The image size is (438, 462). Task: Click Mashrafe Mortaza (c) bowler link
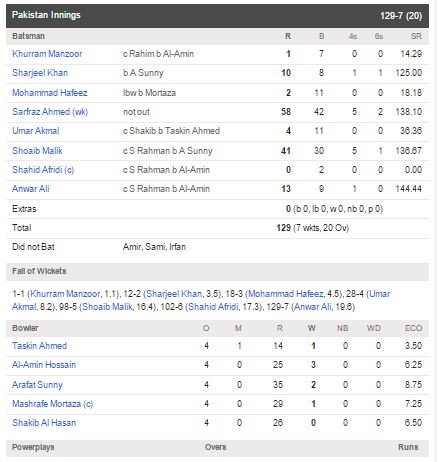pos(53,404)
